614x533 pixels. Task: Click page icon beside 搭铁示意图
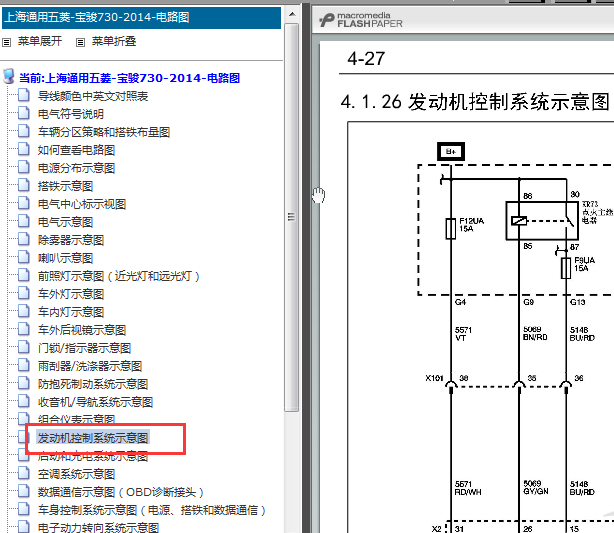[x=23, y=185]
